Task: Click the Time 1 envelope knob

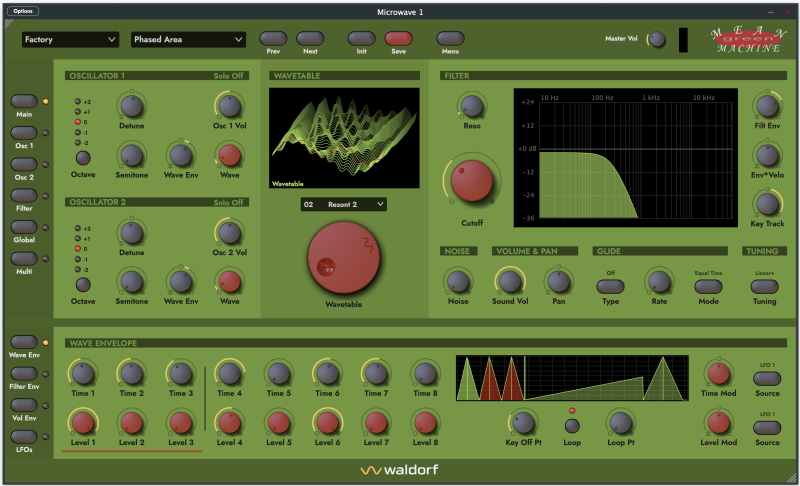Action: 83,374
